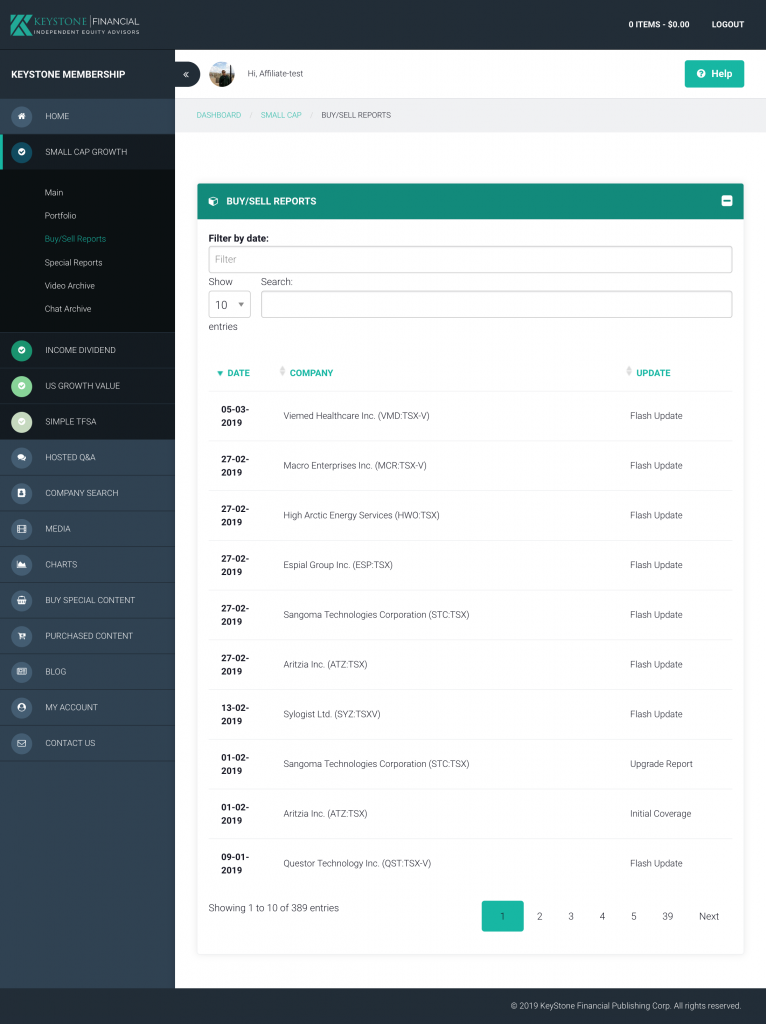Go to DASHBOARD breadcrumb

coord(219,116)
